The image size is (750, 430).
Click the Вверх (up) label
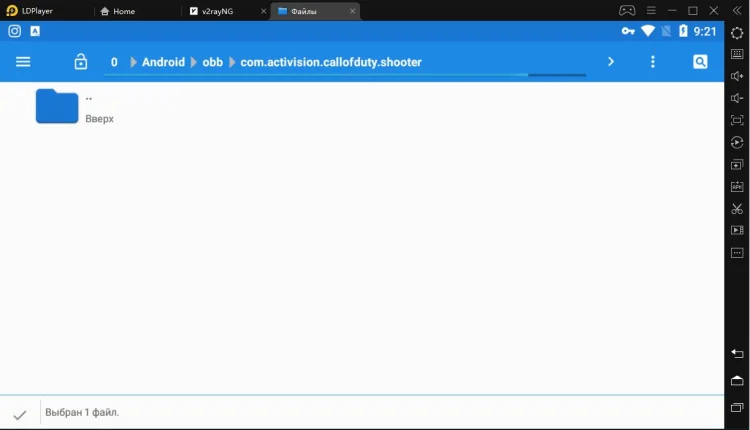coord(99,119)
